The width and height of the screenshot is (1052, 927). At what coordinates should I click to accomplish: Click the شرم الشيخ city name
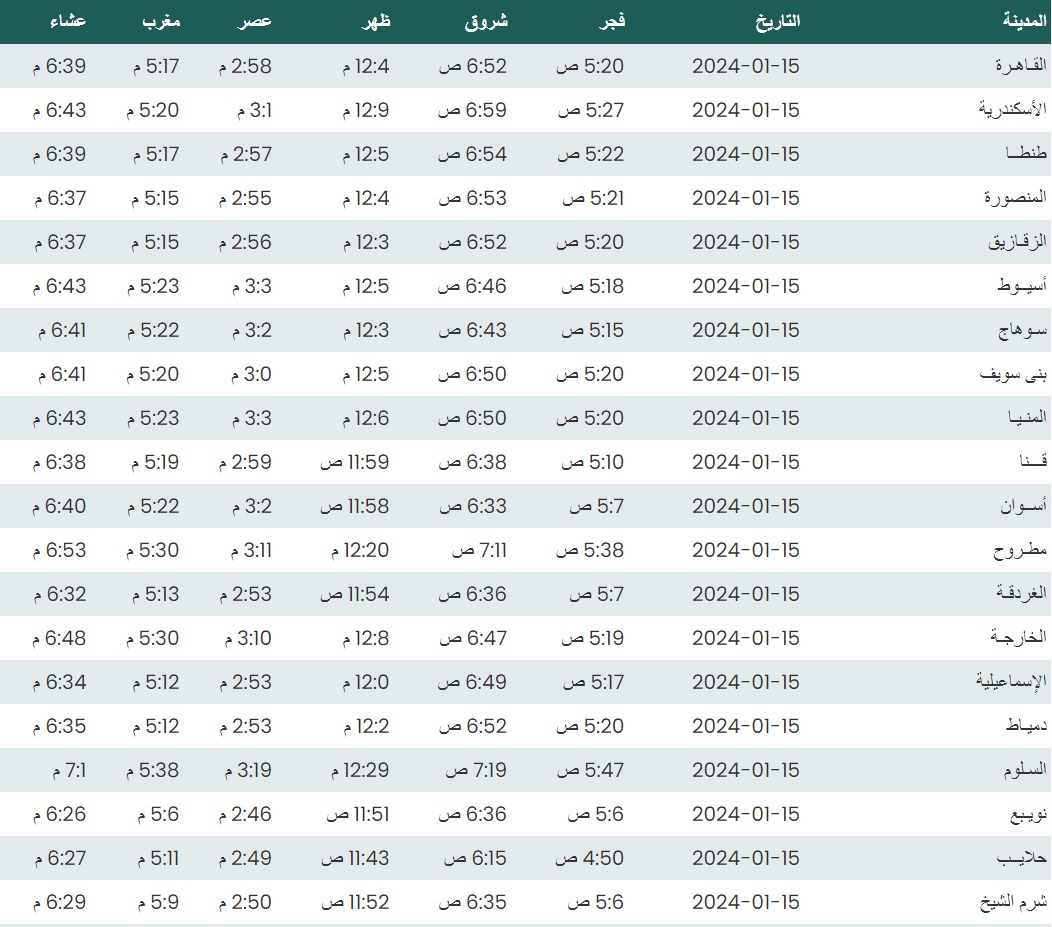(x=1014, y=902)
